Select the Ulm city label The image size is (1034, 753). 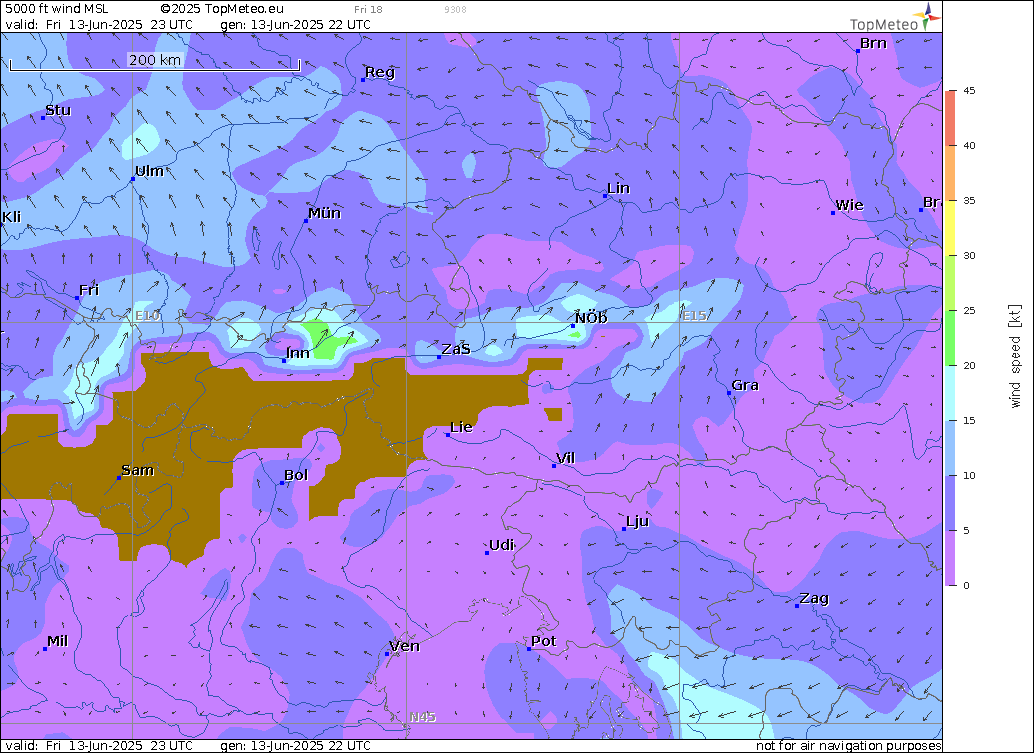[x=150, y=171]
